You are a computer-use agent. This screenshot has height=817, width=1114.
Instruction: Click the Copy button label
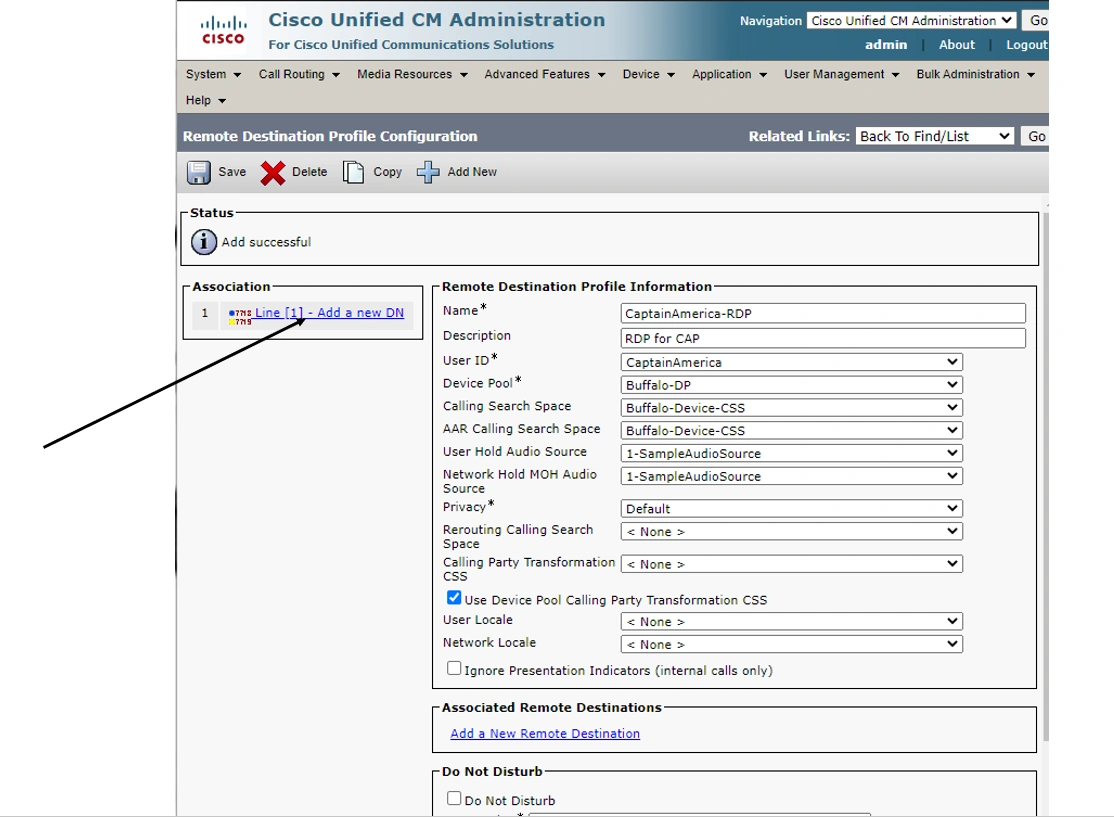[388, 172]
